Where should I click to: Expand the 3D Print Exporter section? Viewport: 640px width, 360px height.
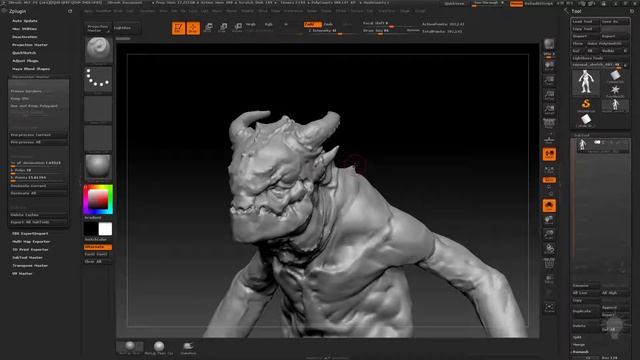[x=30, y=249]
